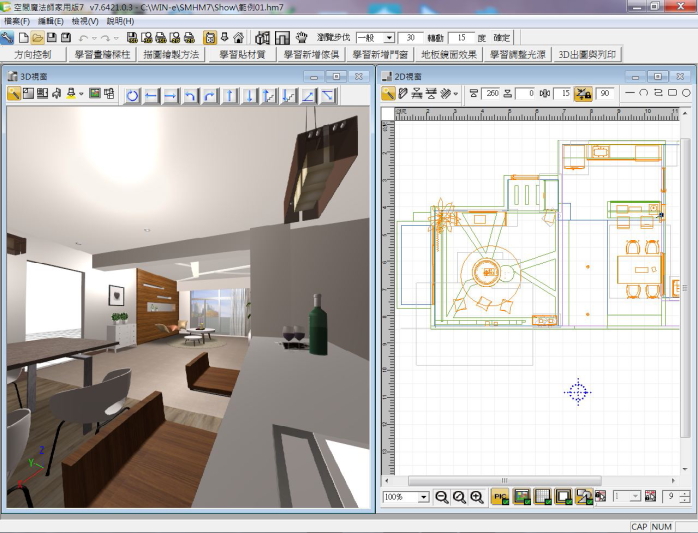
Task: Click the rotate circle arrow in the 3D window
Action: click(132, 95)
